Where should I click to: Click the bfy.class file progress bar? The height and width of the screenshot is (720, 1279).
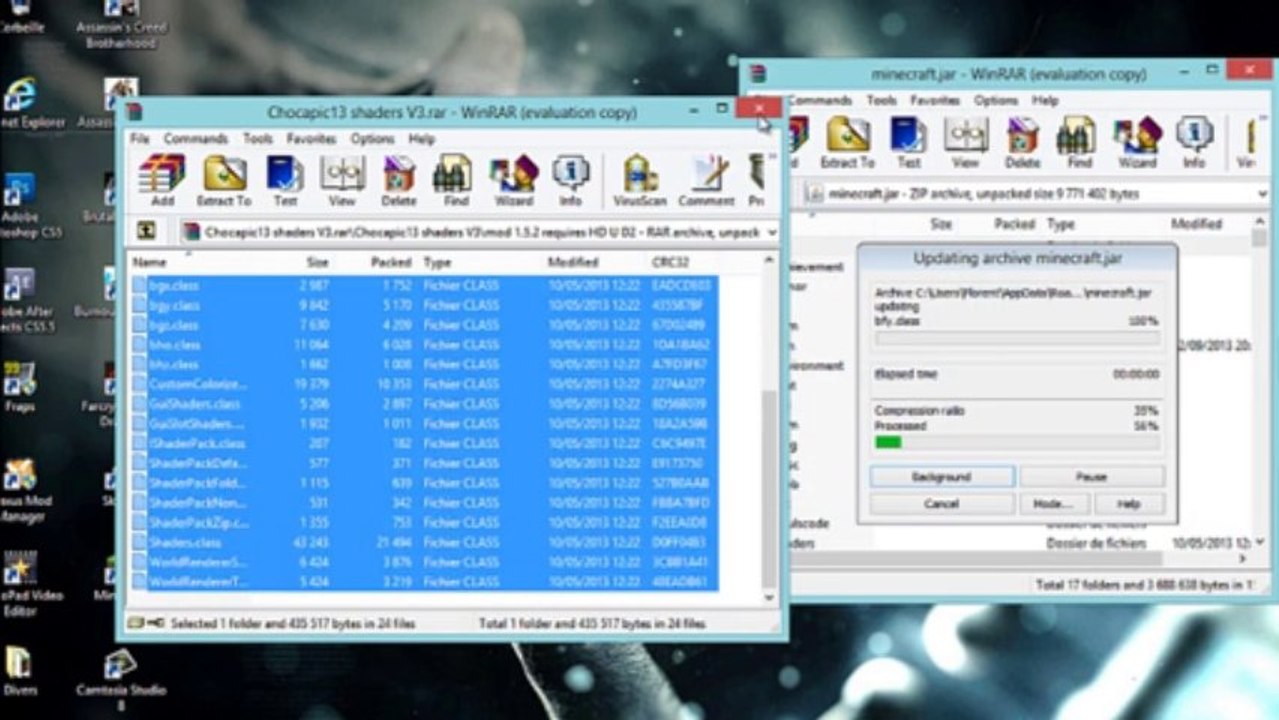point(1017,338)
